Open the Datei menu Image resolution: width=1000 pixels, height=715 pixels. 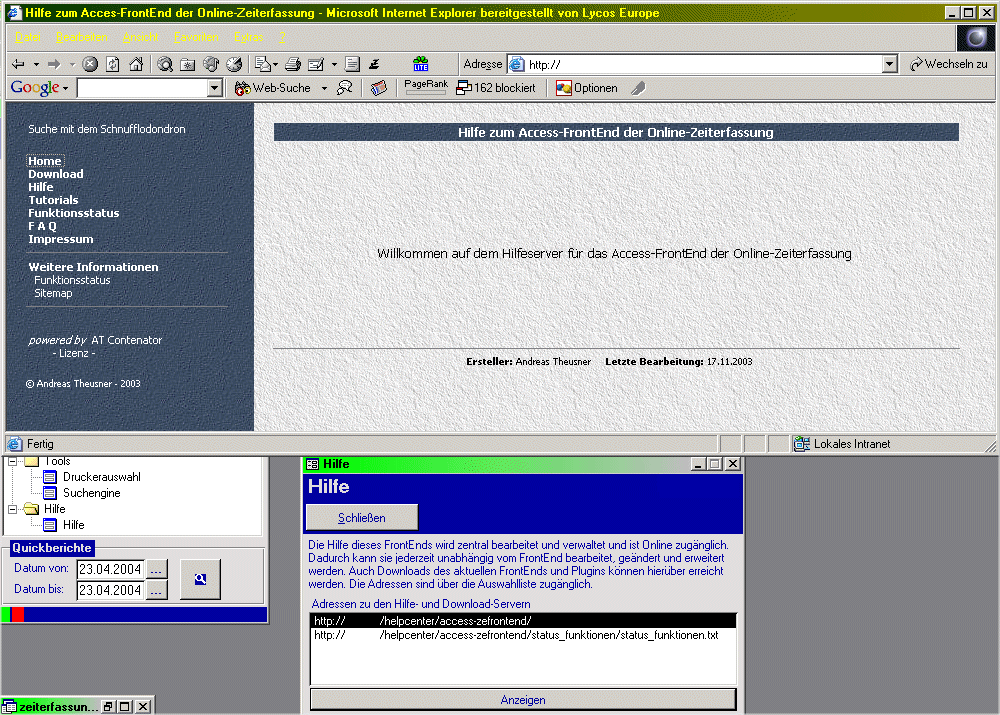(x=28, y=37)
